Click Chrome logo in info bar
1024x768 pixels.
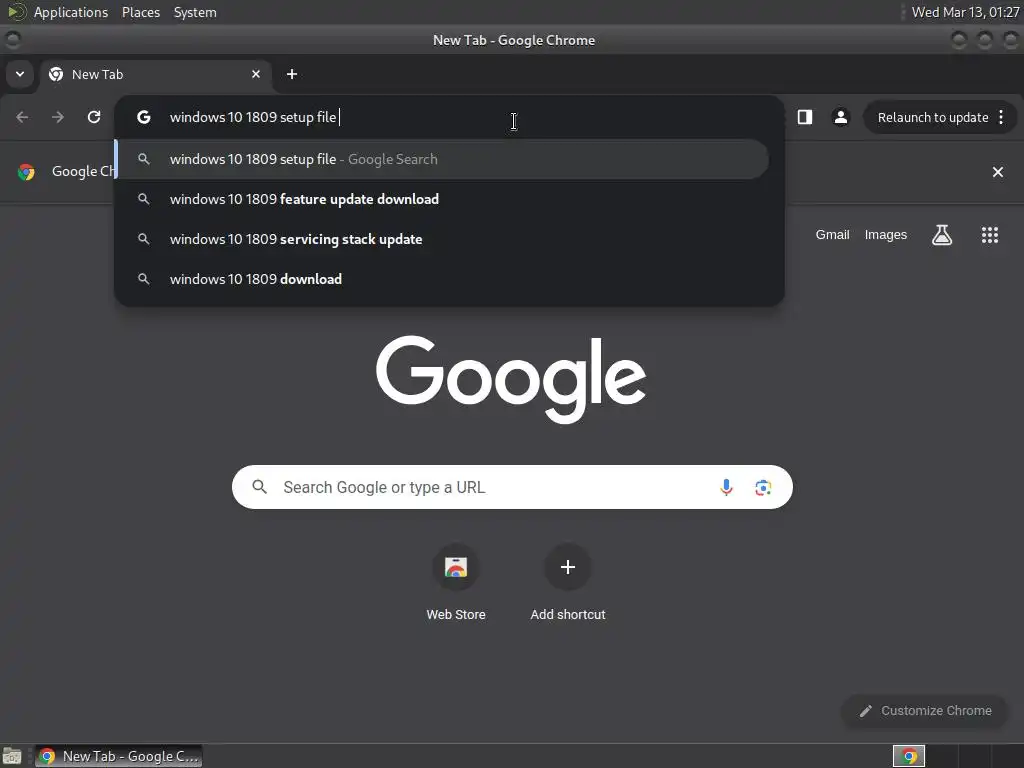click(x=26, y=172)
